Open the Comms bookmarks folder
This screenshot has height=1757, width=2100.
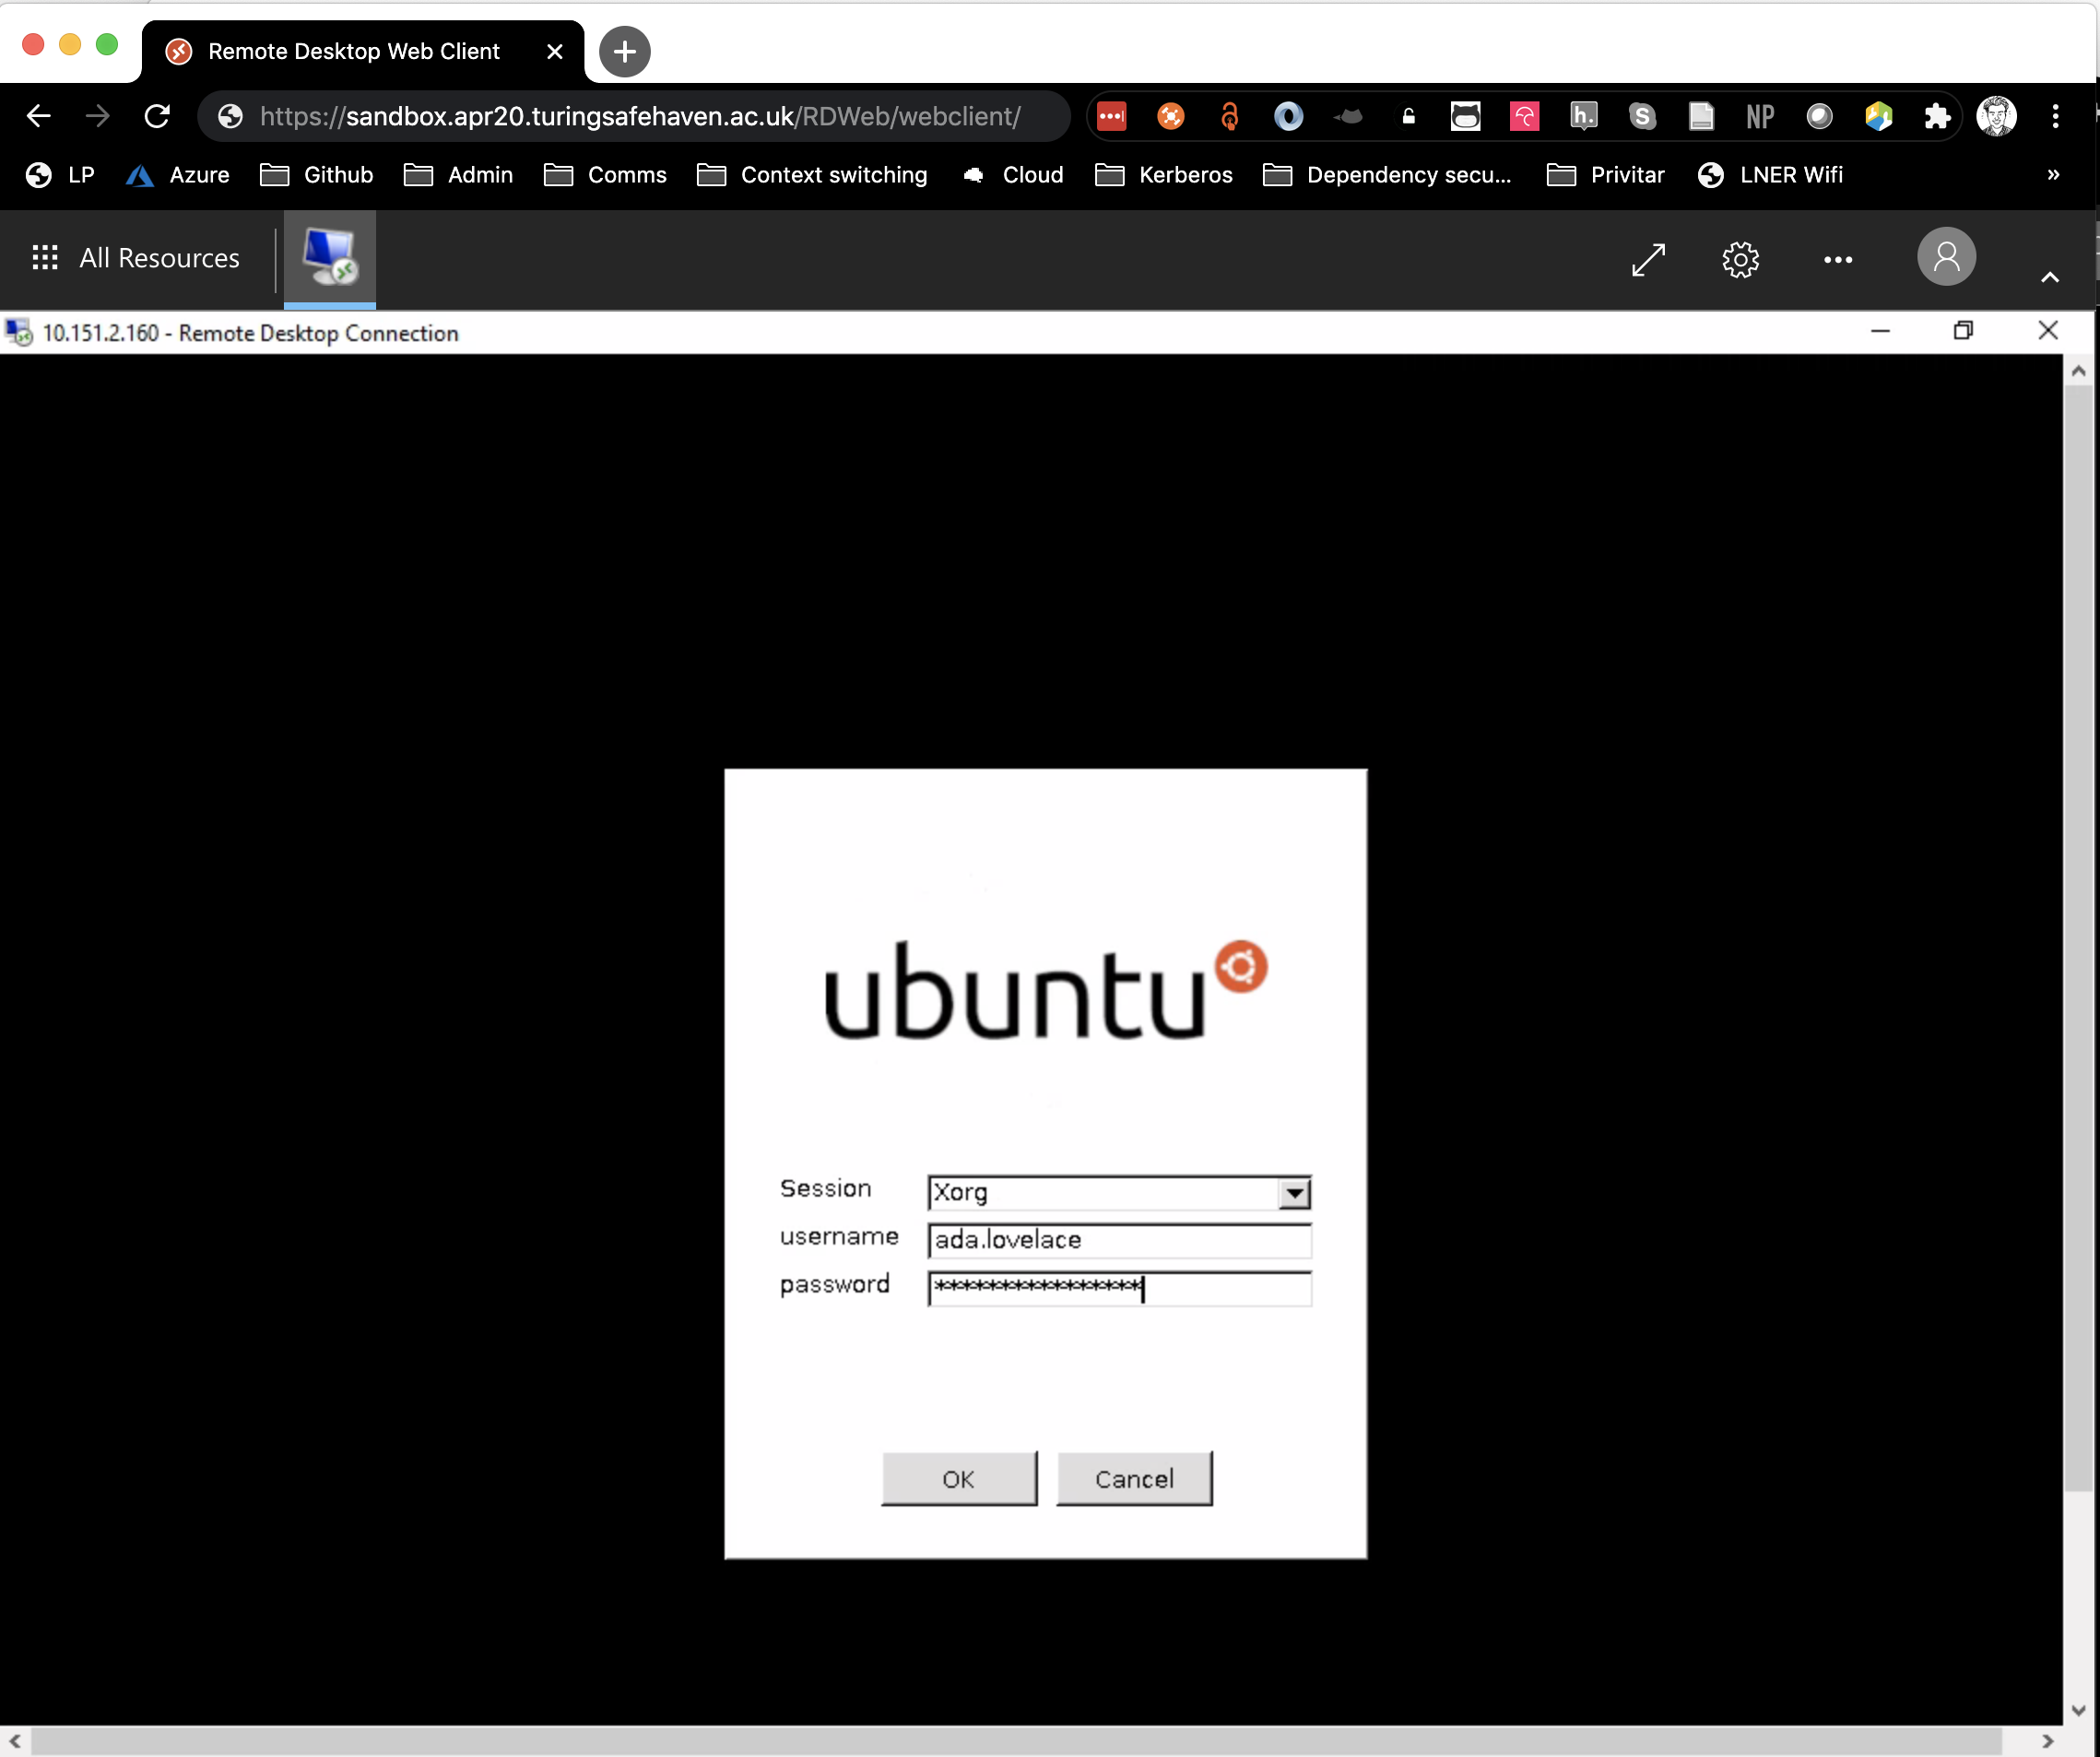click(x=605, y=175)
